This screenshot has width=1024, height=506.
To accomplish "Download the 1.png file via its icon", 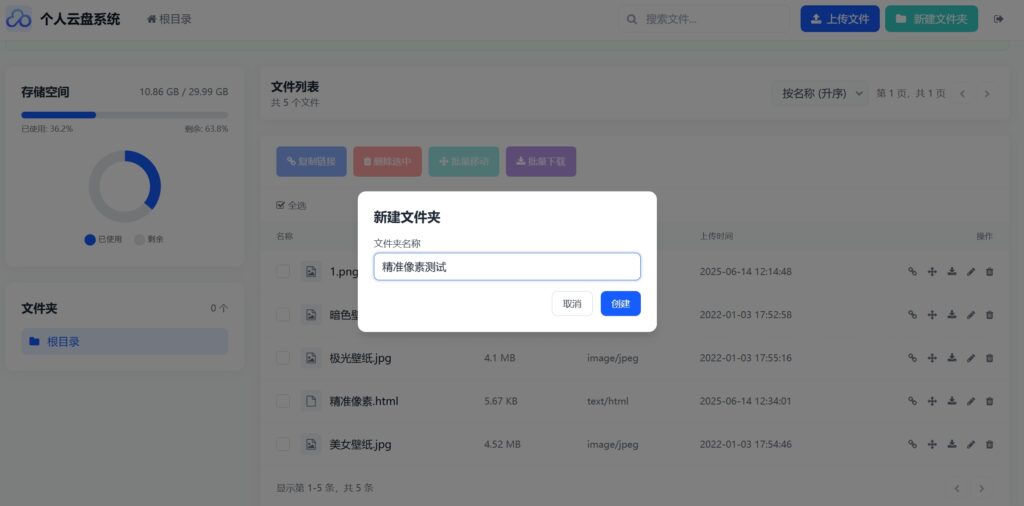I will point(952,272).
